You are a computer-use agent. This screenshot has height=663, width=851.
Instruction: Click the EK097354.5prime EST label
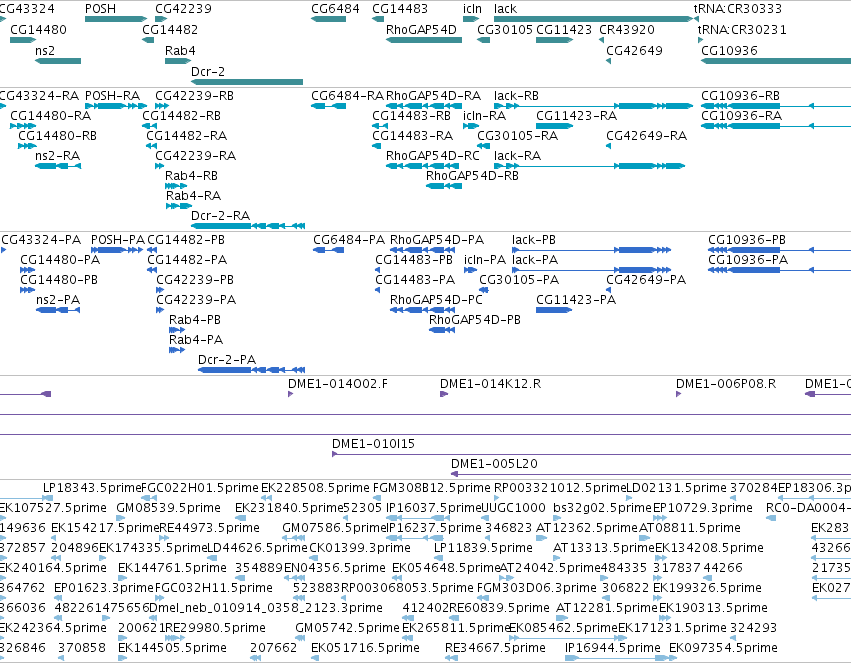click(723, 648)
